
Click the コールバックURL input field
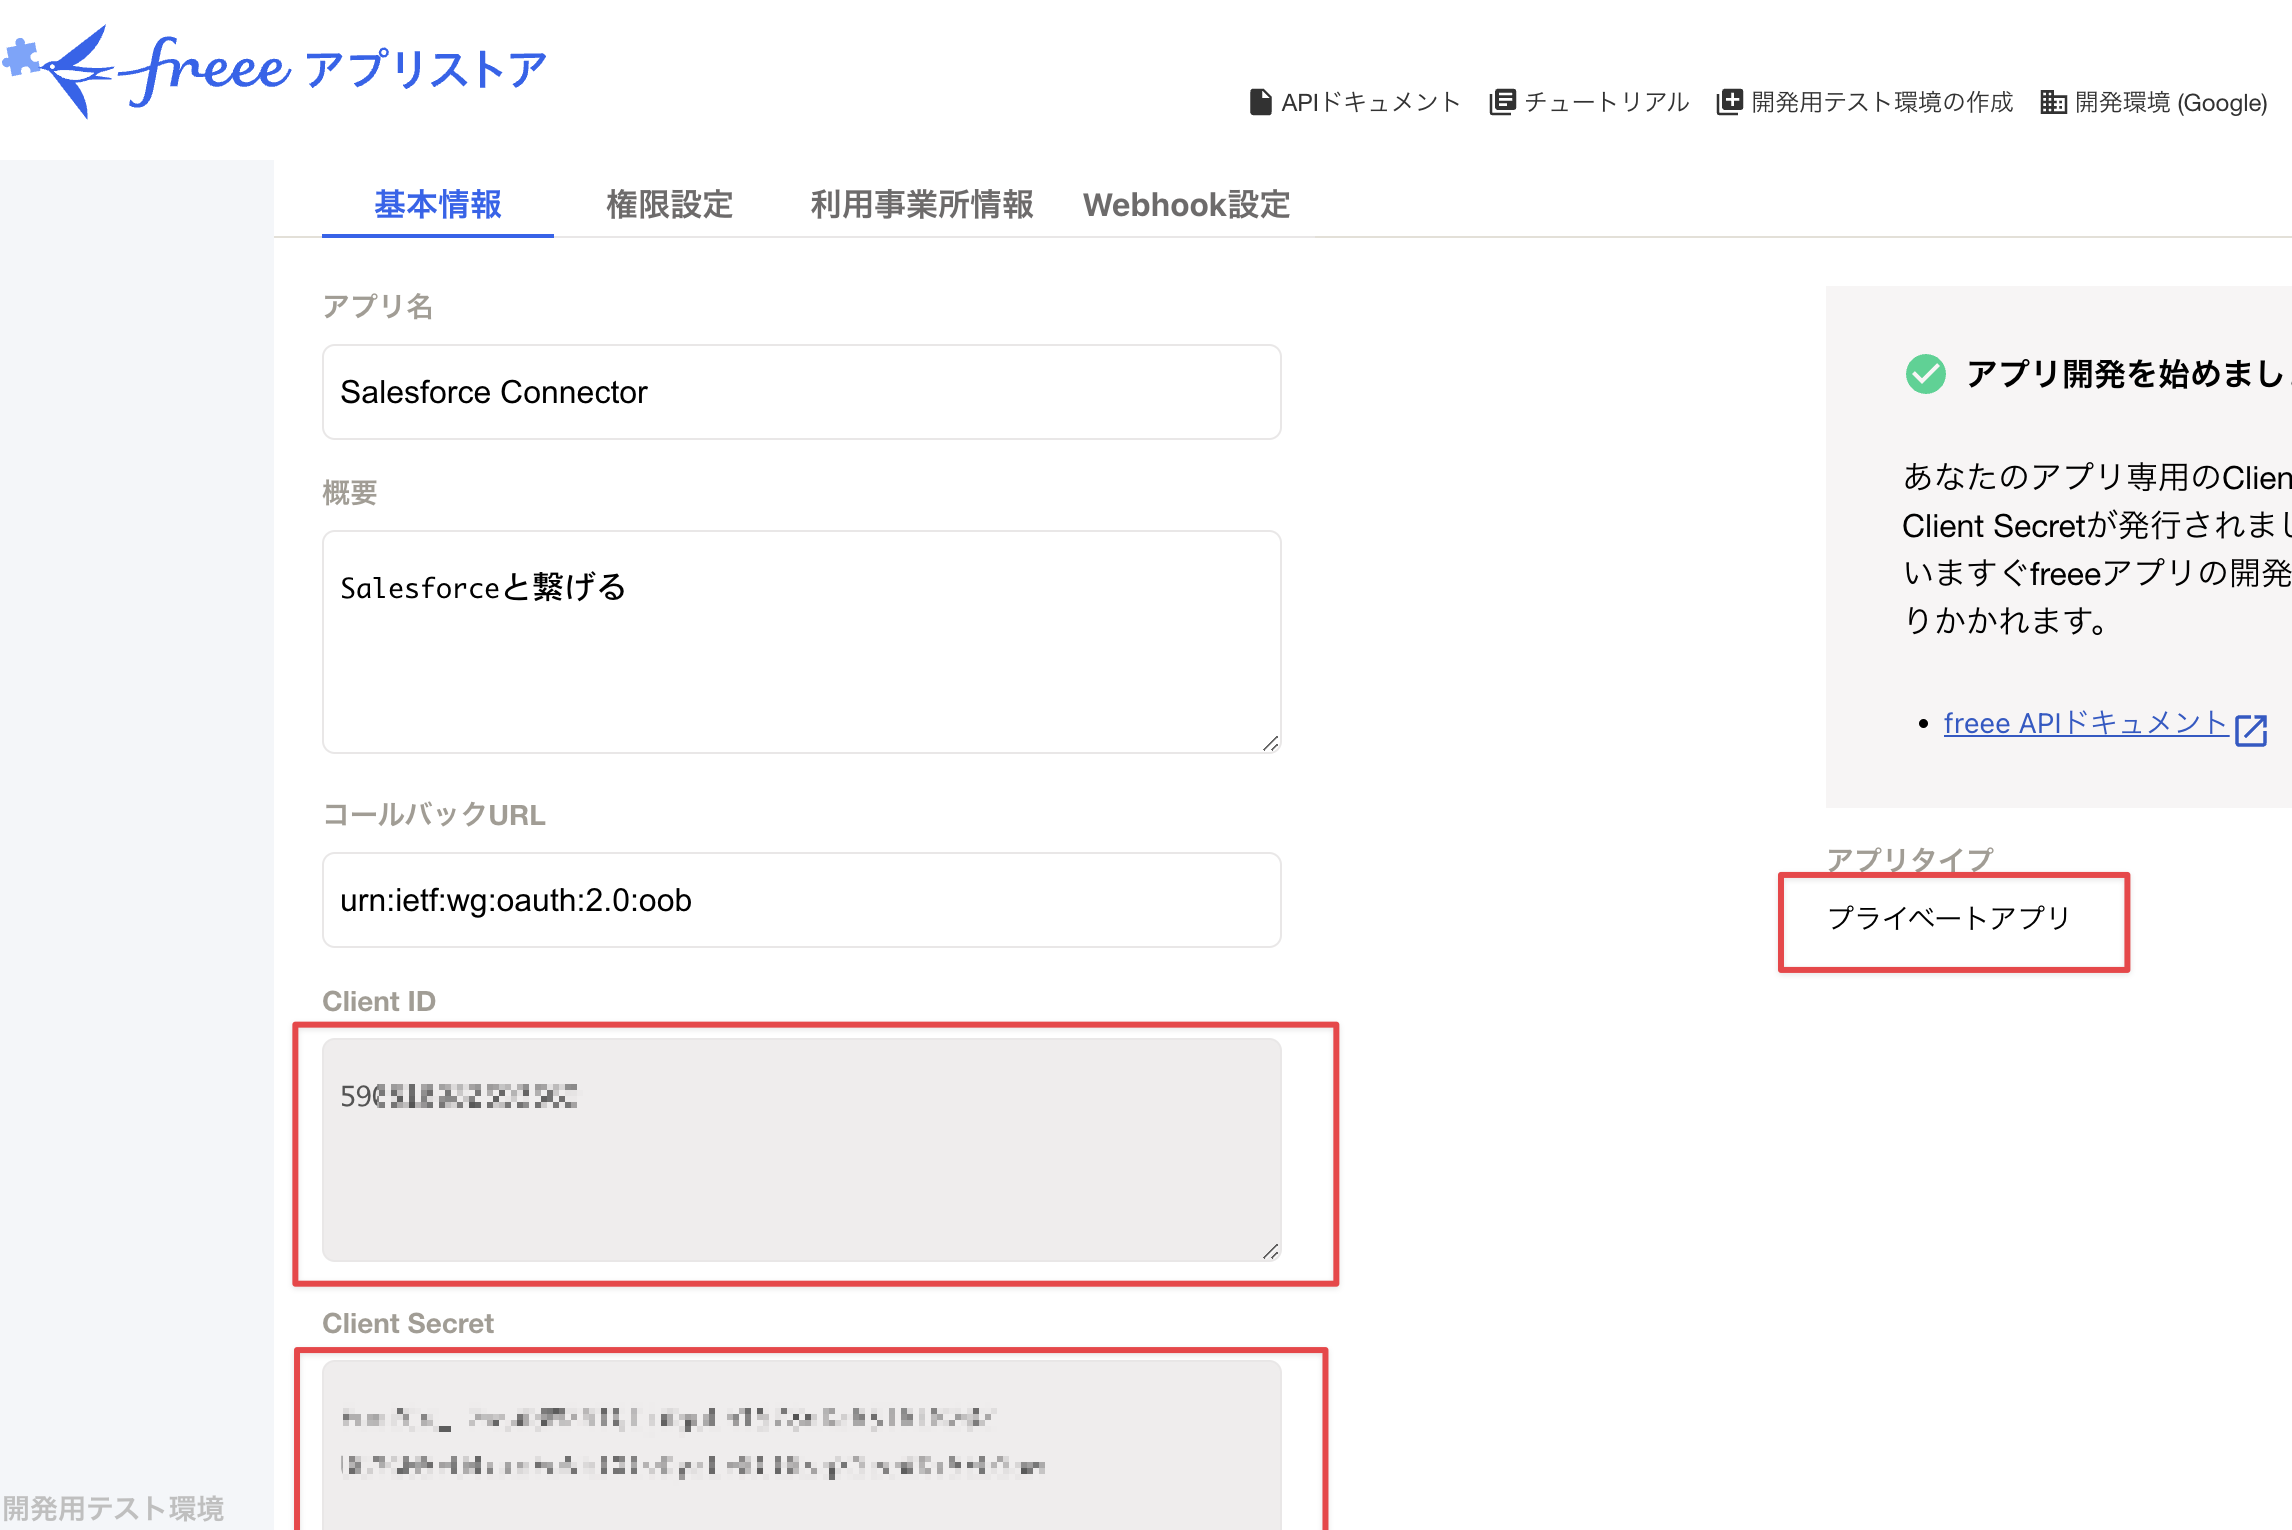click(x=801, y=900)
